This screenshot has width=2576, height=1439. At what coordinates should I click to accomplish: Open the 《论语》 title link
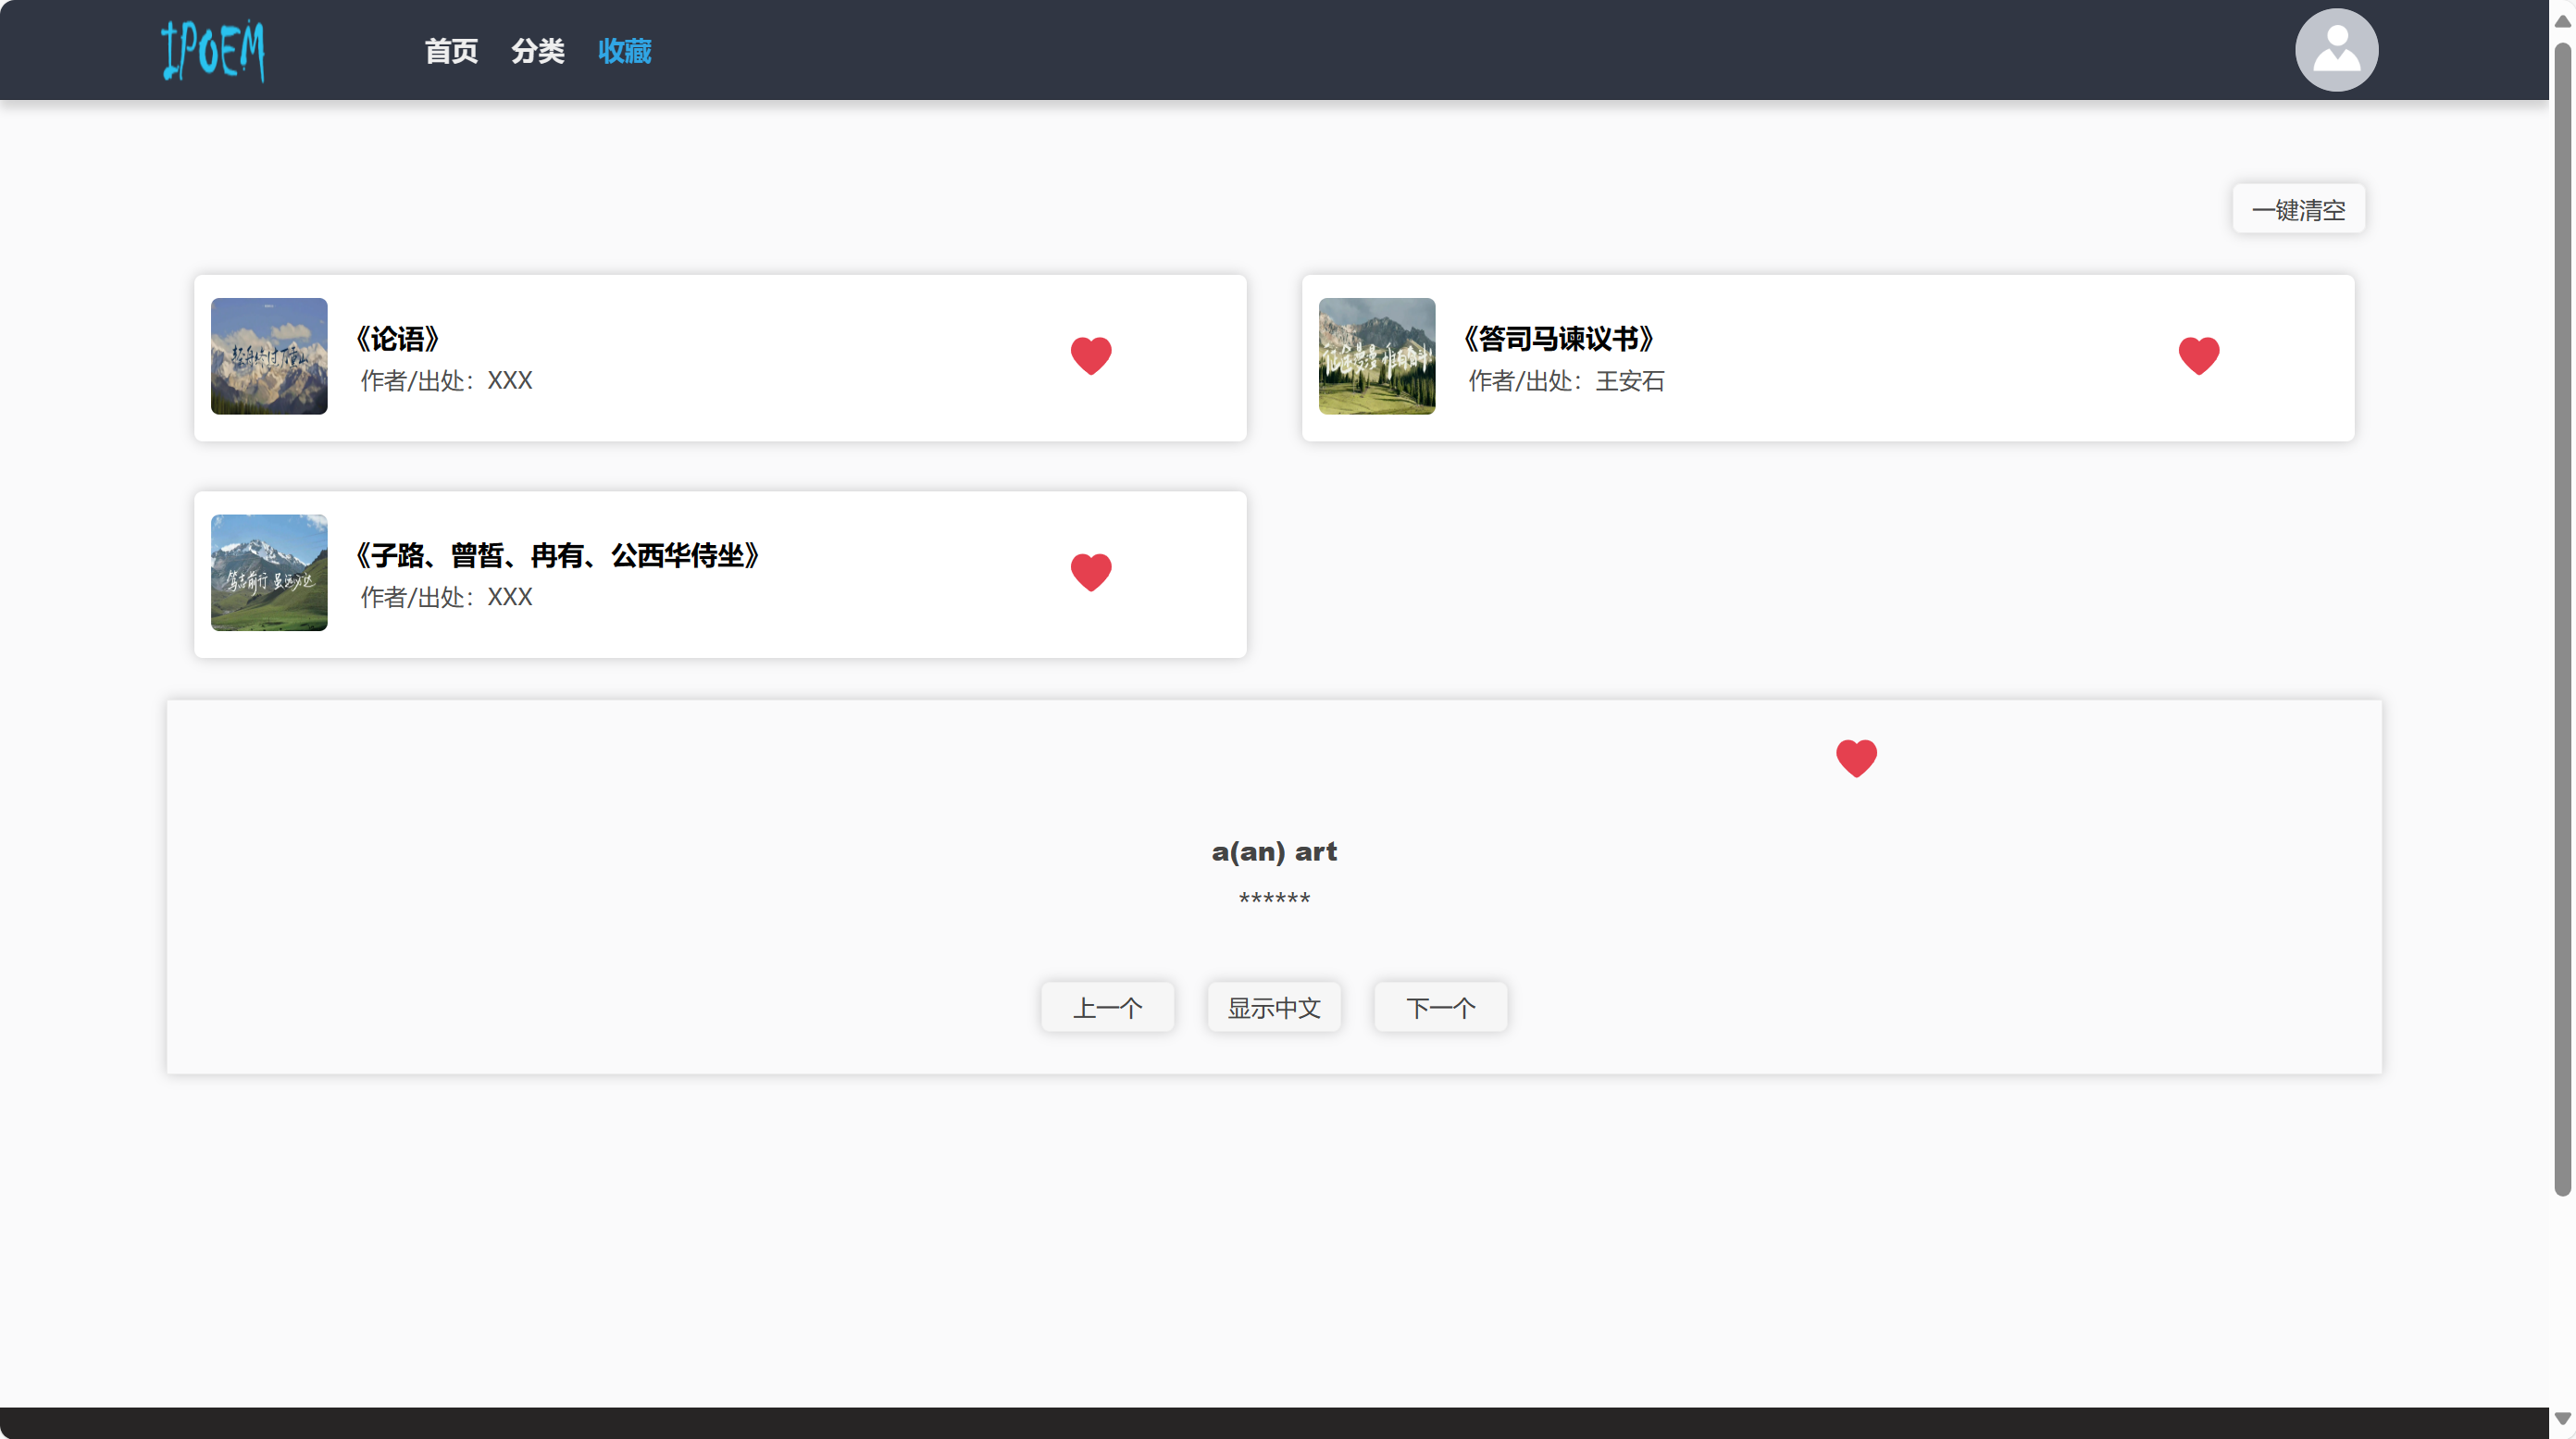tap(397, 339)
